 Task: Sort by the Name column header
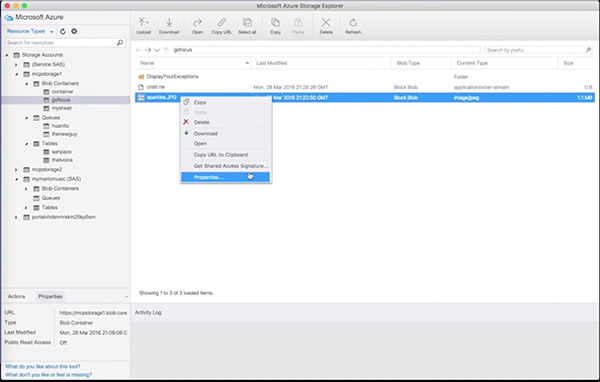point(193,63)
